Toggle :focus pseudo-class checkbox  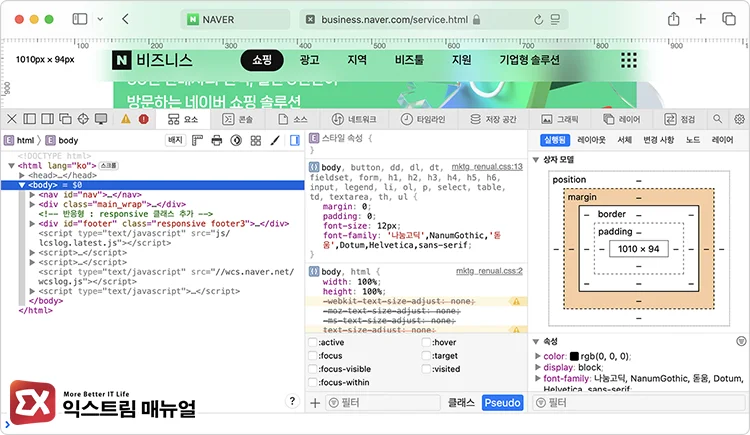(x=313, y=356)
